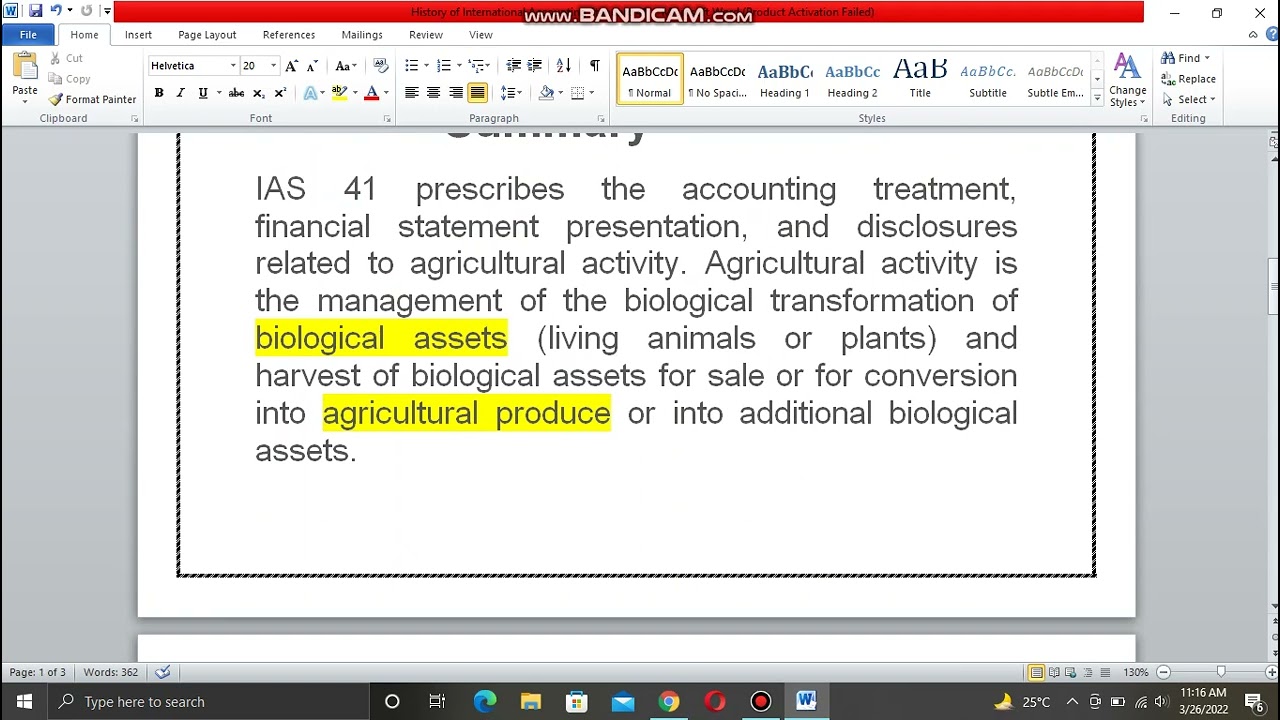Switch to Insert tab

[x=138, y=35]
